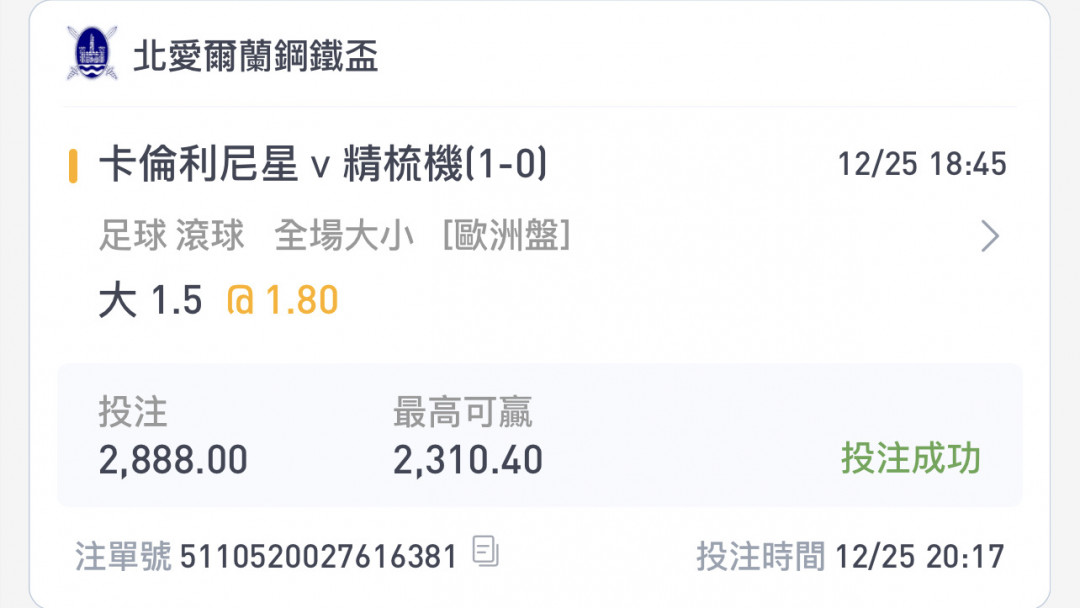Click the 投注 heading label in summary box
The height and width of the screenshot is (608, 1080).
[x=133, y=412]
